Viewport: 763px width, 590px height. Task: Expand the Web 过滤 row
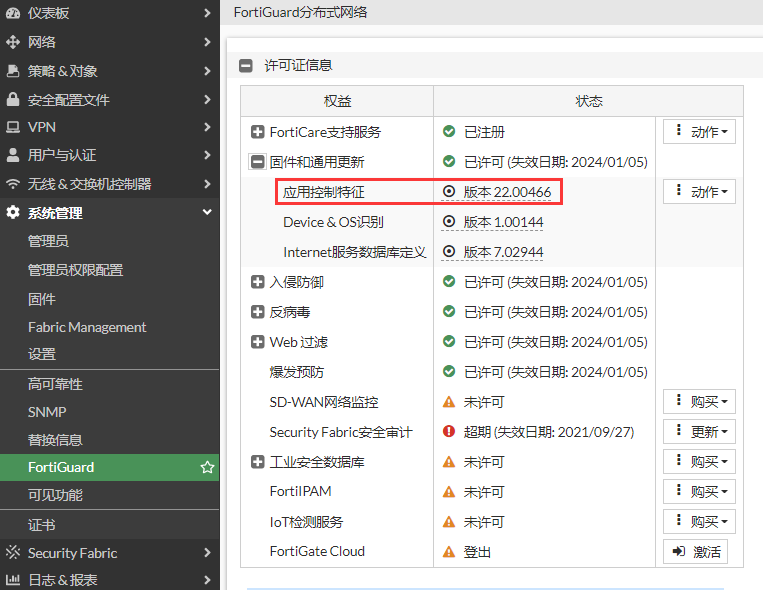tap(257, 342)
